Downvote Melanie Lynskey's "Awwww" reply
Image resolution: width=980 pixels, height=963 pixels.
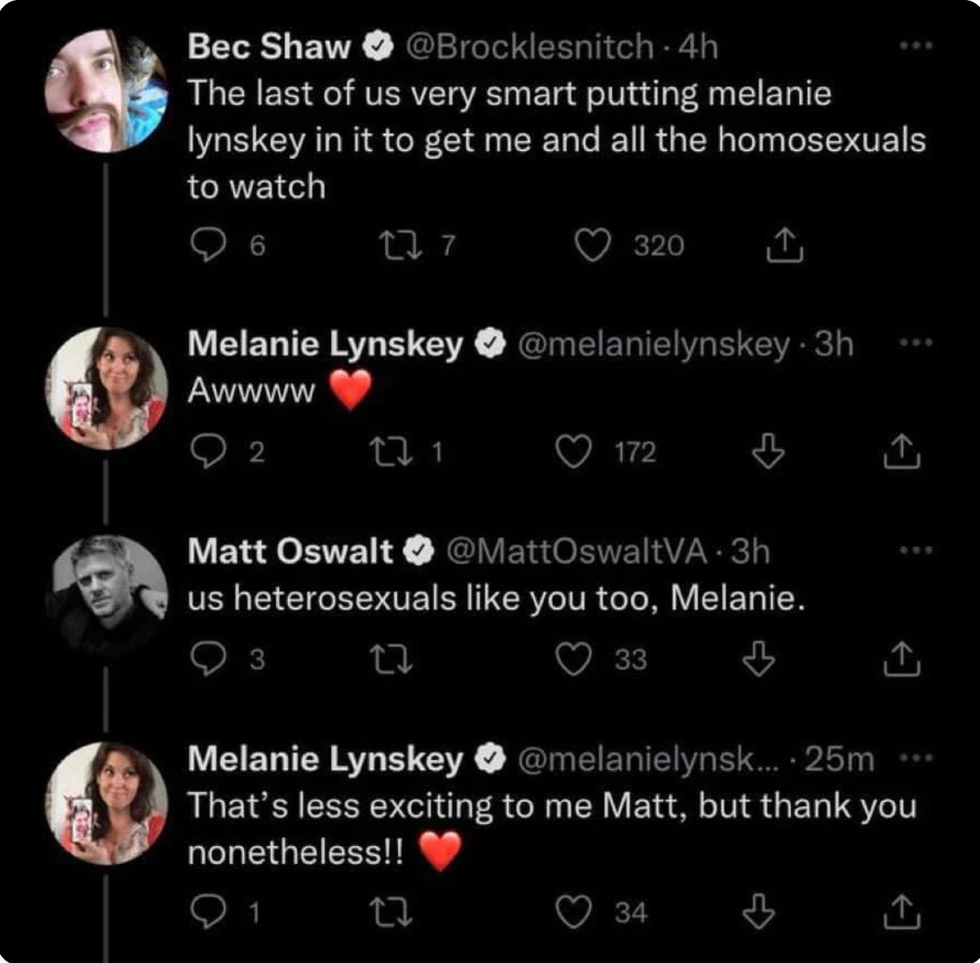pyautogui.click(x=765, y=453)
